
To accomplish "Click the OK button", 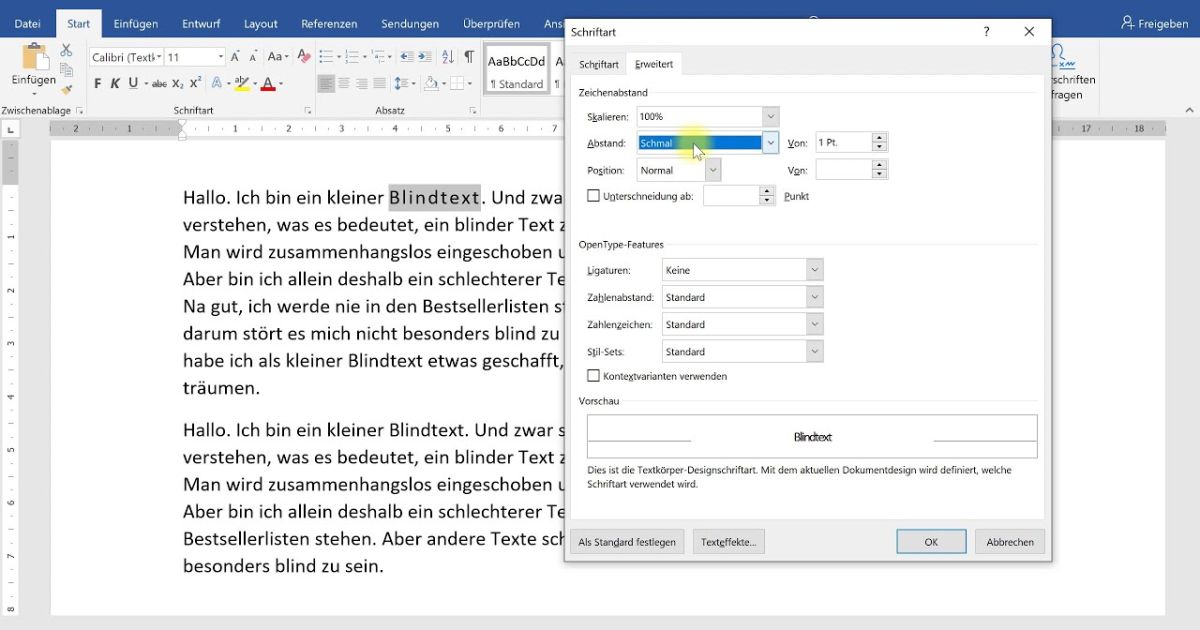I will 931,542.
